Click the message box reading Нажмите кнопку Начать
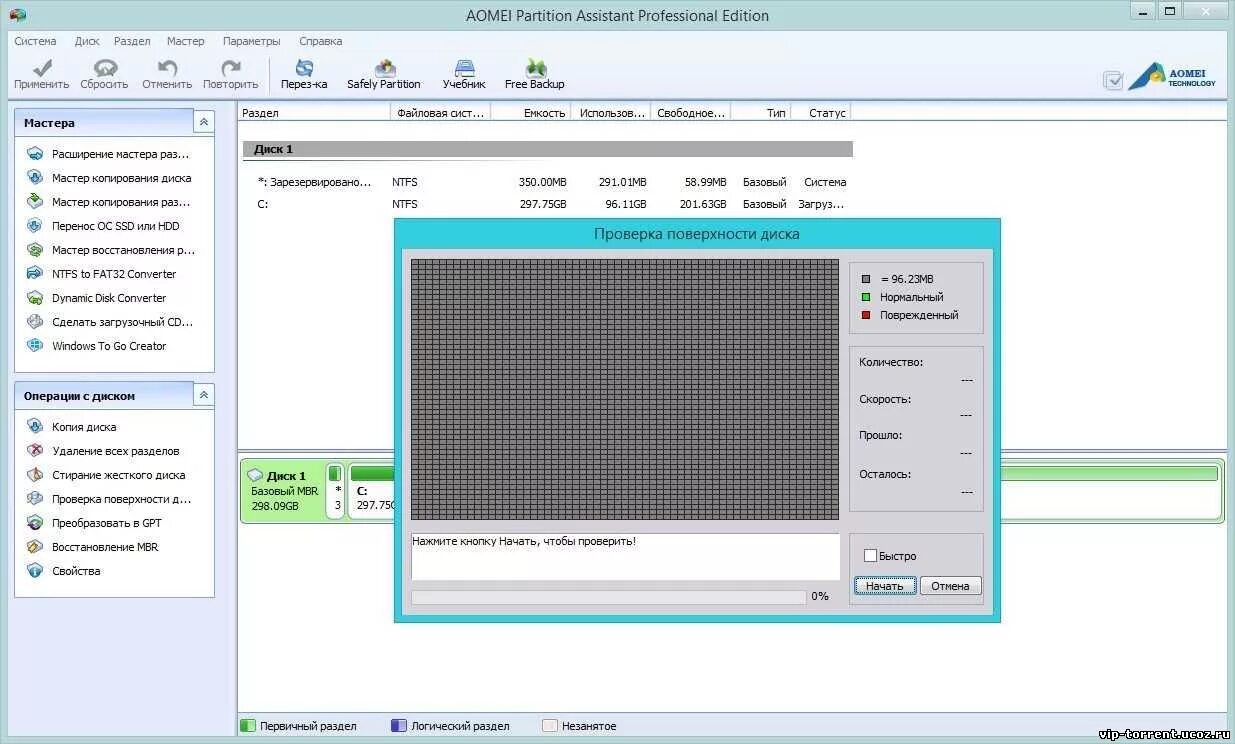Viewport: 1235px width, 744px height. click(x=625, y=556)
